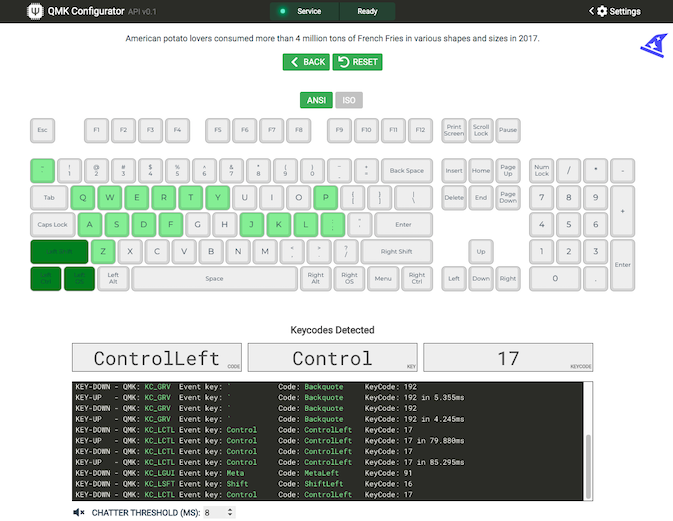Click the Space bar key
The image size is (673, 521).
(x=214, y=278)
